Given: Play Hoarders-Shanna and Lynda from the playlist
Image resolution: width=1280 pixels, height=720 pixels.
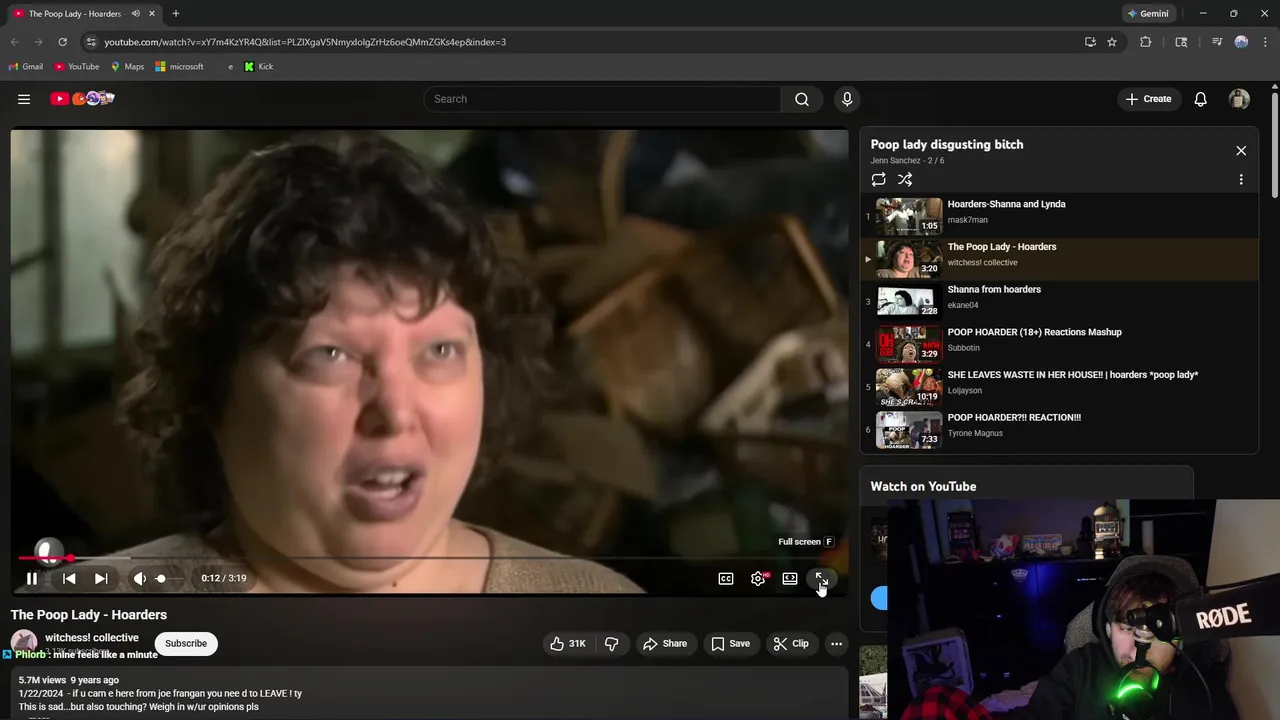Looking at the screenshot, I should tap(1059, 216).
